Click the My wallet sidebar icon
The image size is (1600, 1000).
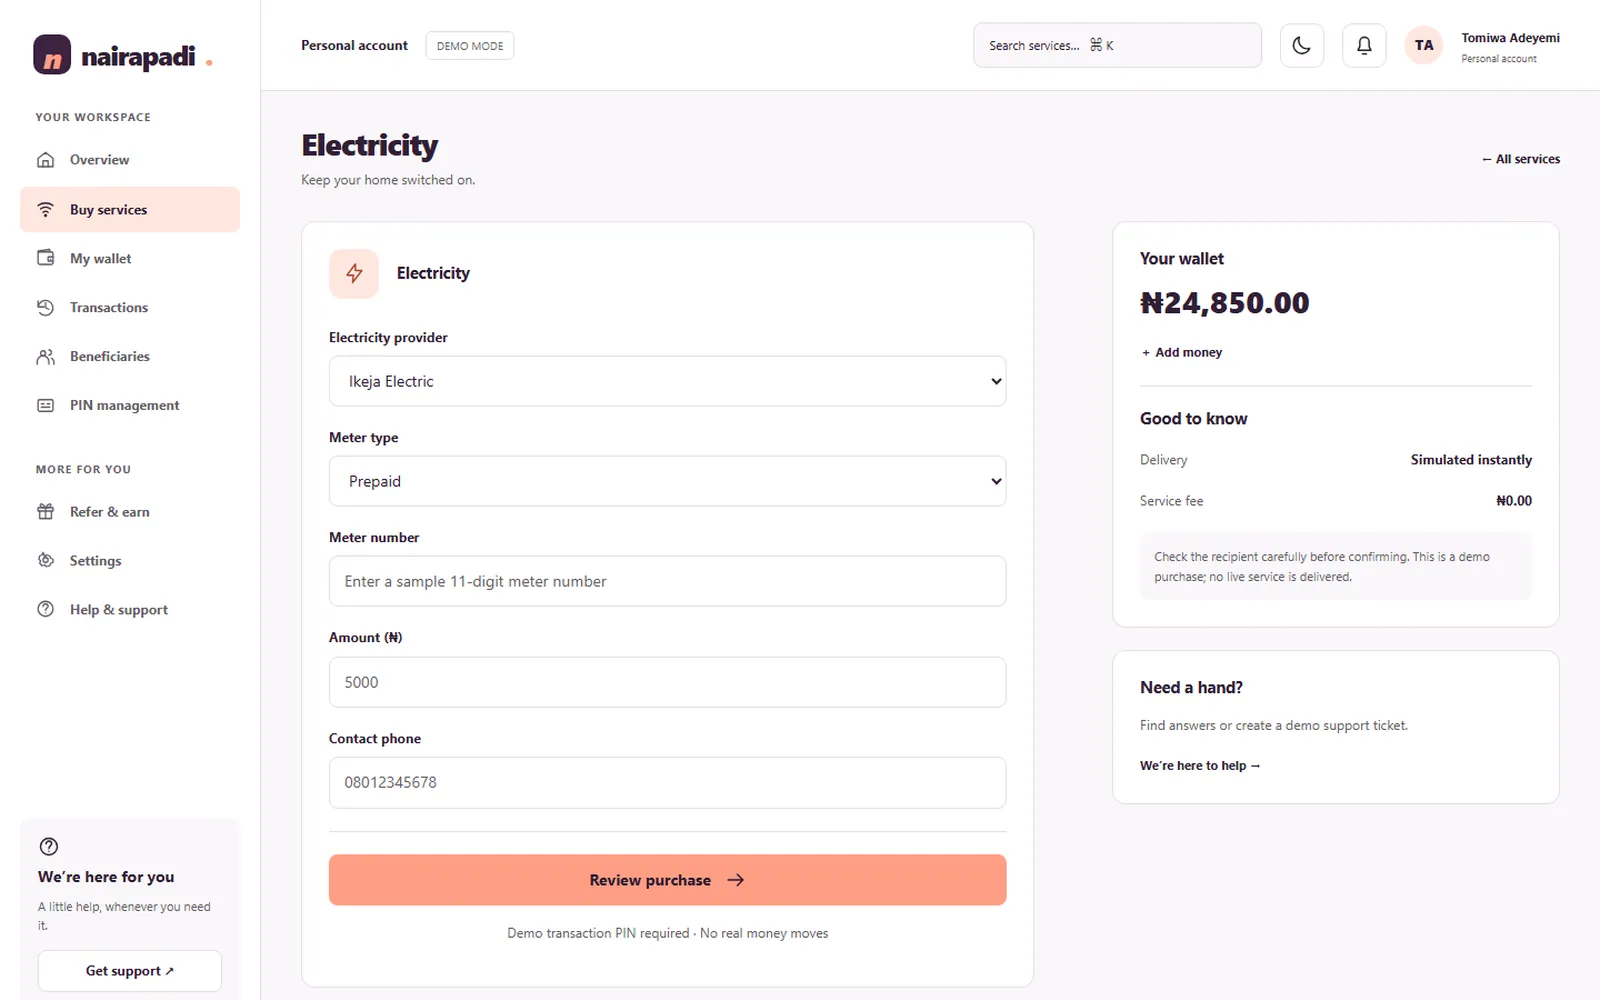point(46,258)
